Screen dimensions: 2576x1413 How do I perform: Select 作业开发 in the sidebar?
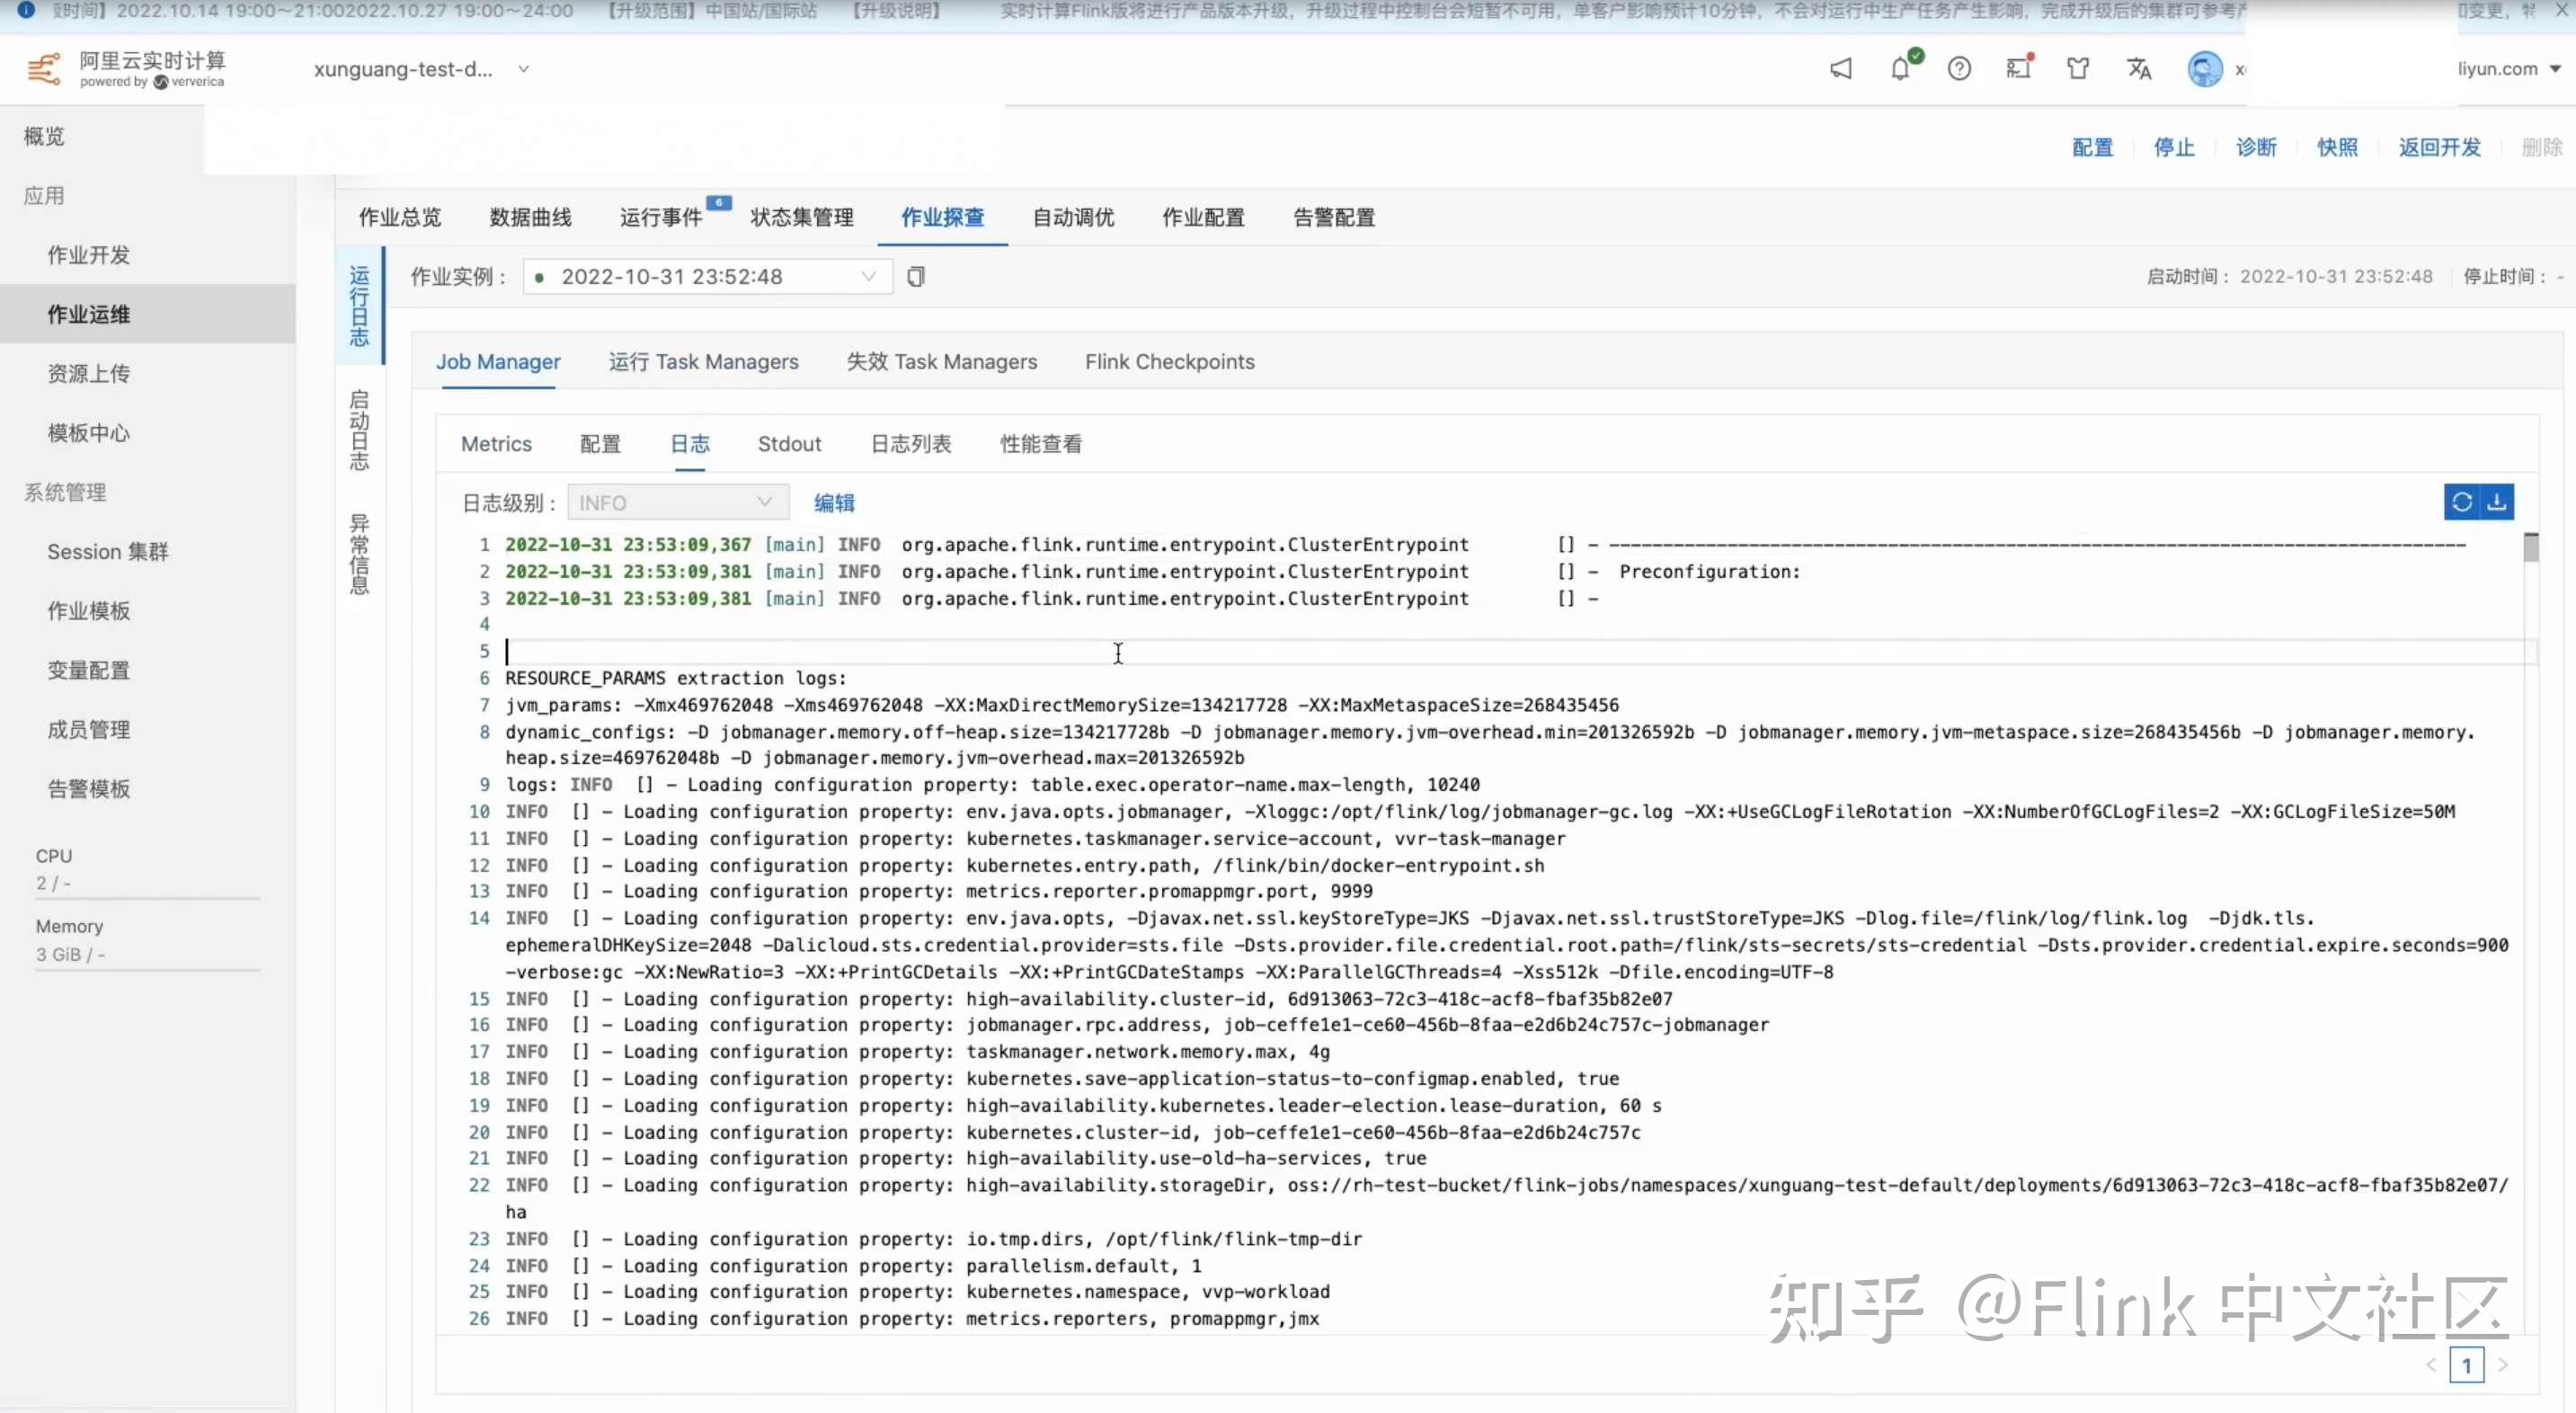[89, 255]
